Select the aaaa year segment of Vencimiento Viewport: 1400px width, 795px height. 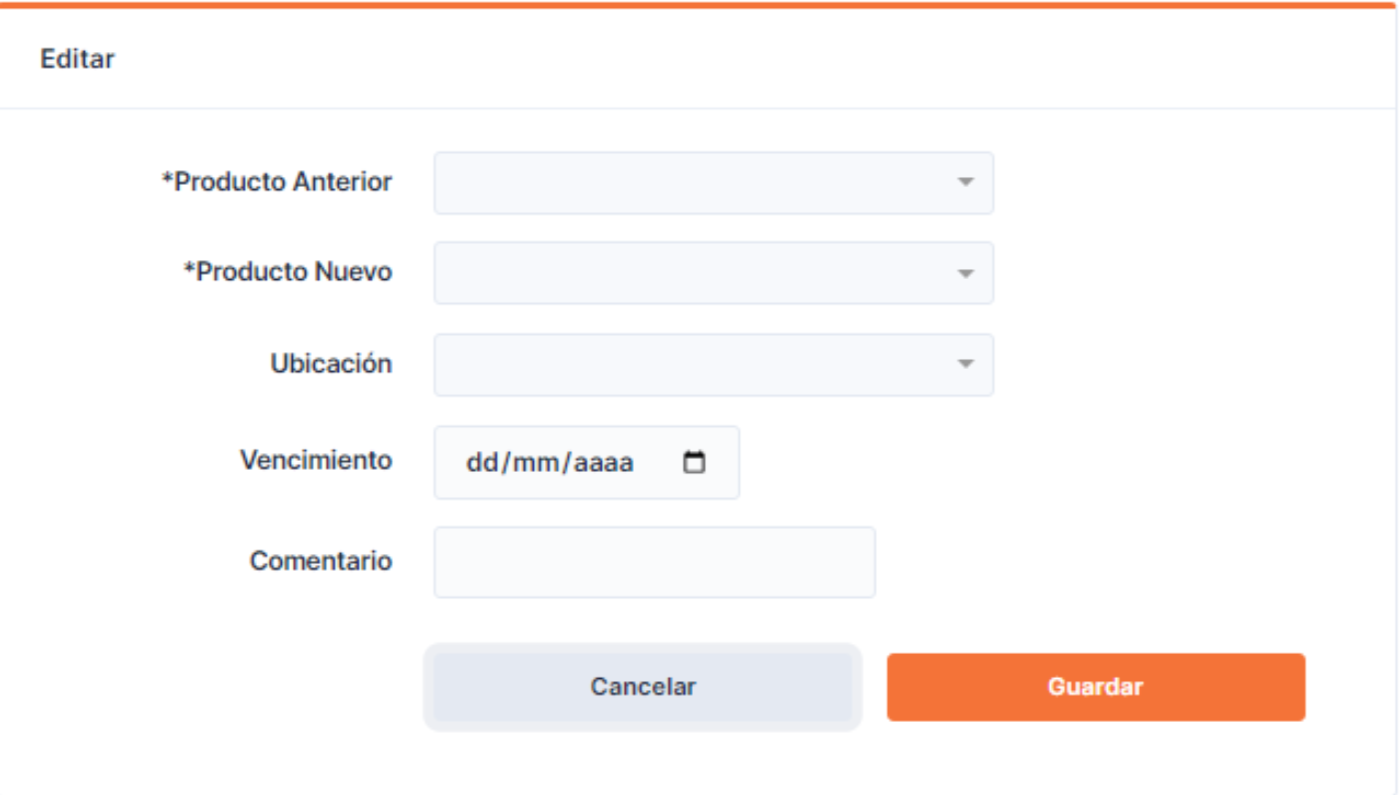pyautogui.click(x=606, y=463)
